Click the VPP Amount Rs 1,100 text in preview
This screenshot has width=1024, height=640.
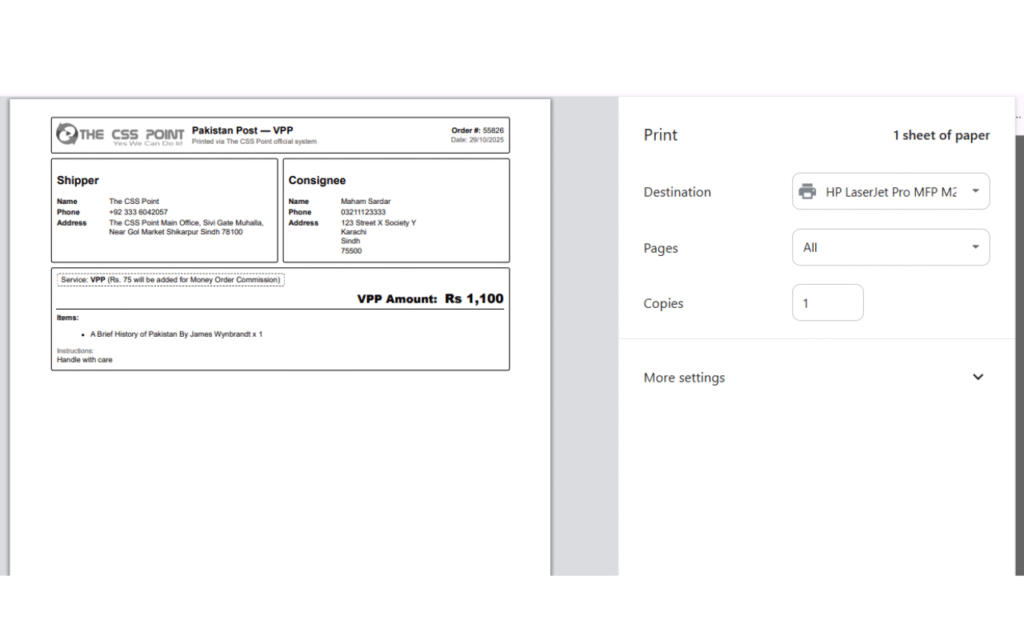coord(430,298)
